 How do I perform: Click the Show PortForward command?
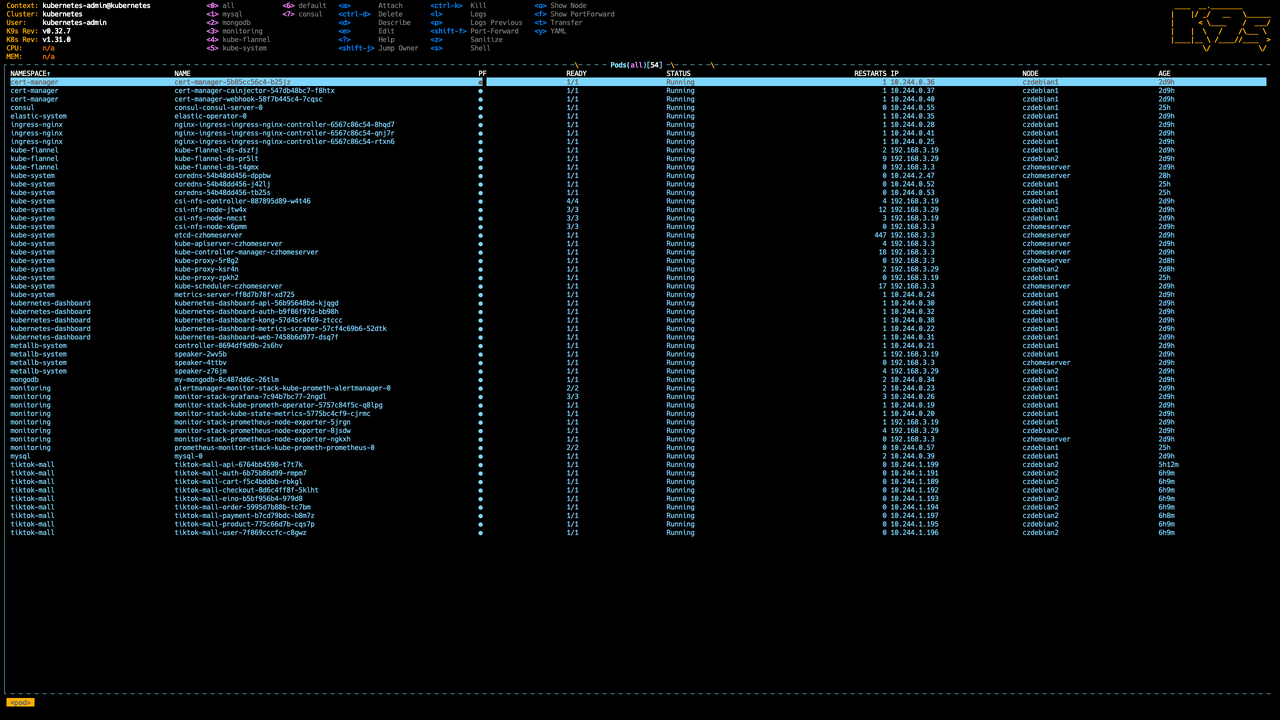[x=582, y=14]
